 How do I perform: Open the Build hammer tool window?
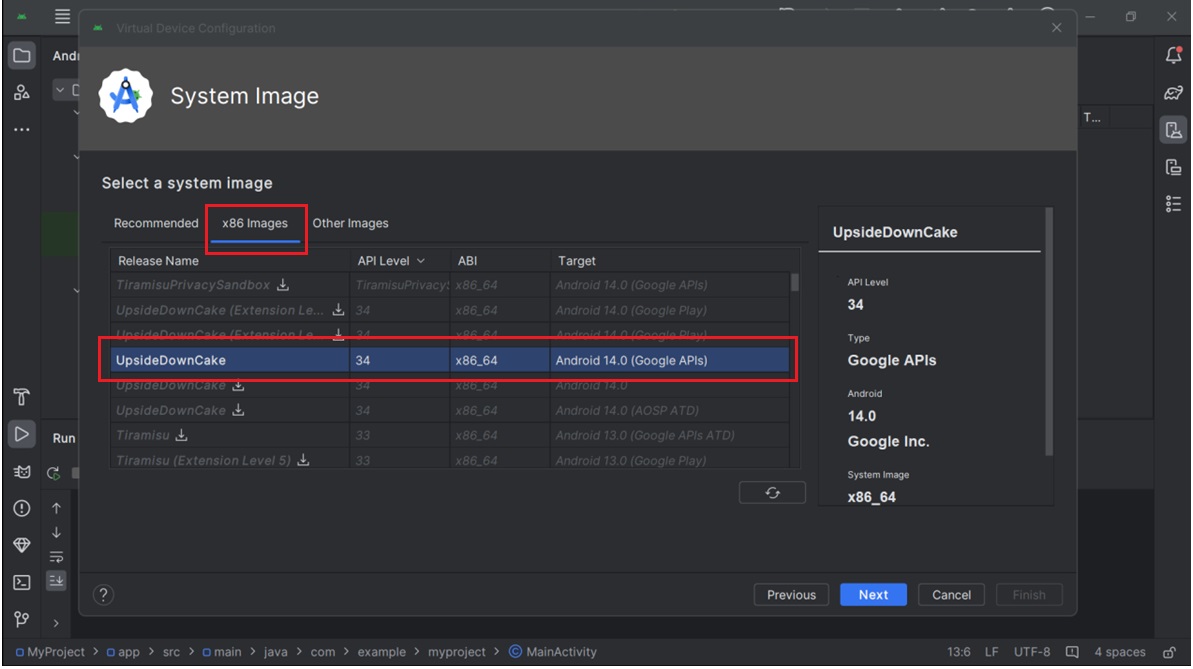pos(21,397)
